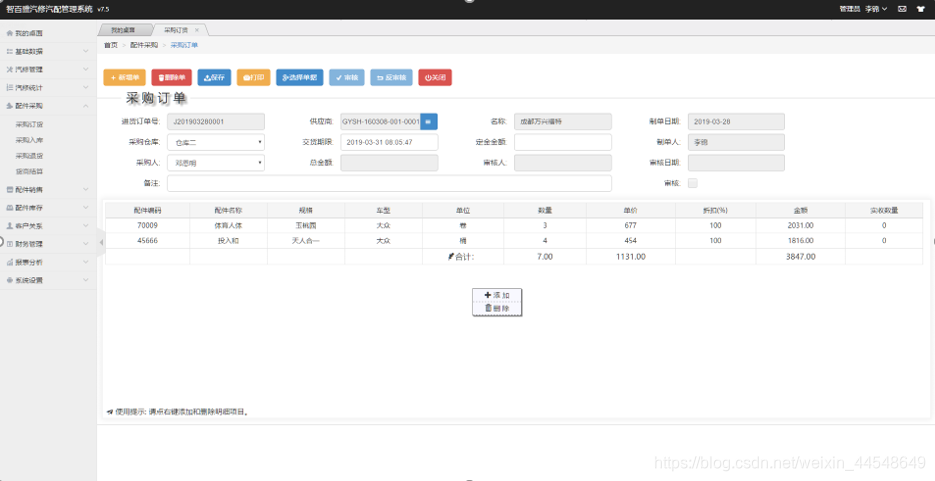
Task: Open 采购订货 in the sidebar submenu
Action: pyautogui.click(x=29, y=125)
